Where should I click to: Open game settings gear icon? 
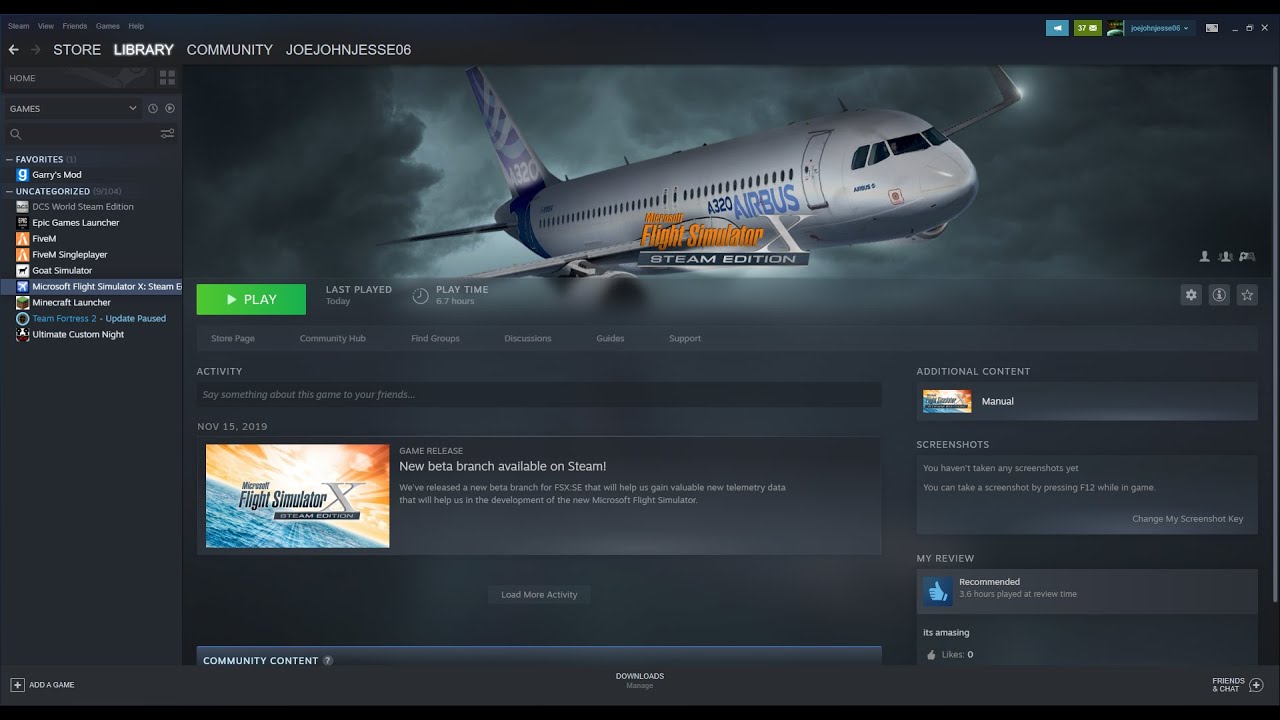click(x=1191, y=295)
